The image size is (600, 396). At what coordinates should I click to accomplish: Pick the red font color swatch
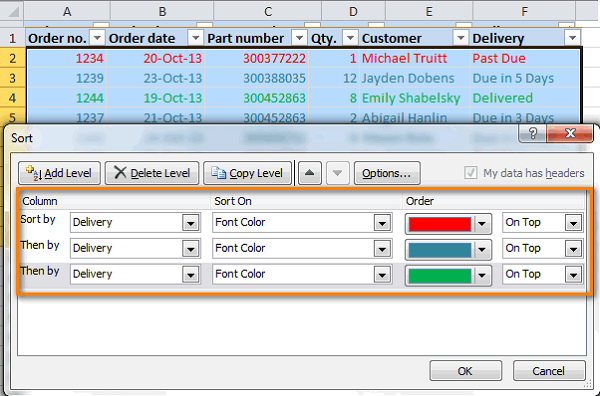(440, 224)
